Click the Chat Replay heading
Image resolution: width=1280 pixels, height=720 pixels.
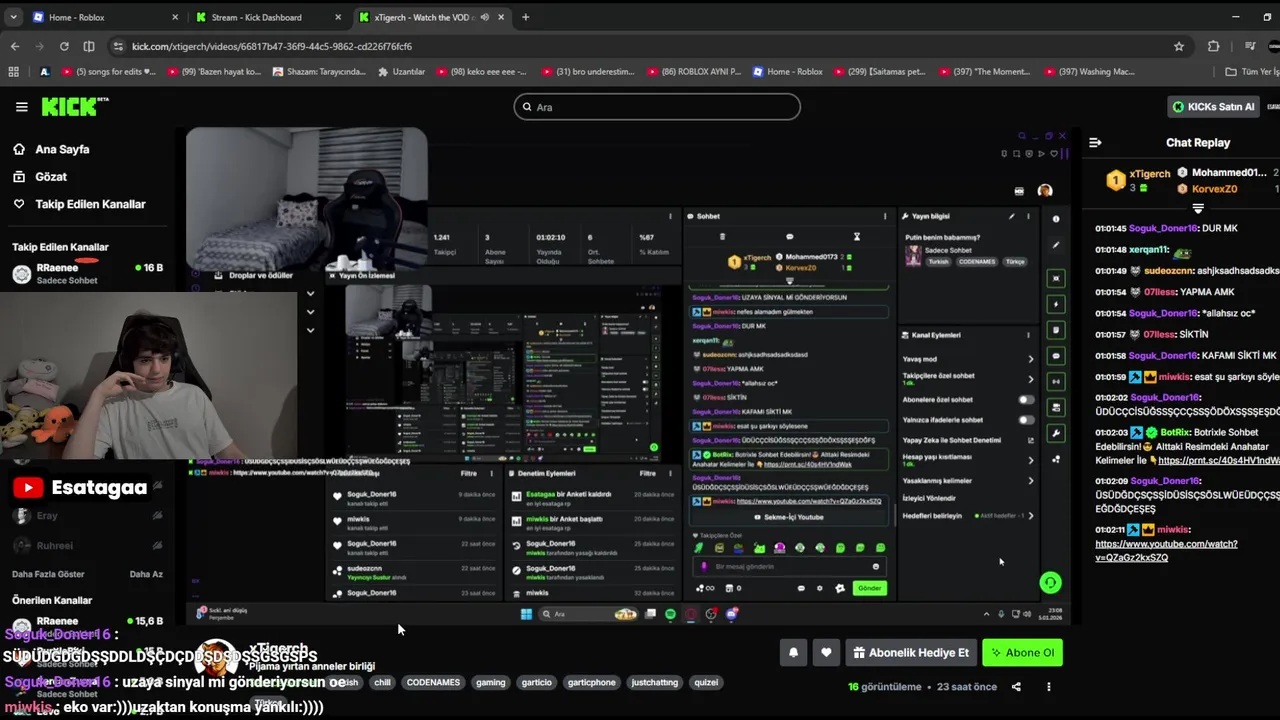point(1198,143)
